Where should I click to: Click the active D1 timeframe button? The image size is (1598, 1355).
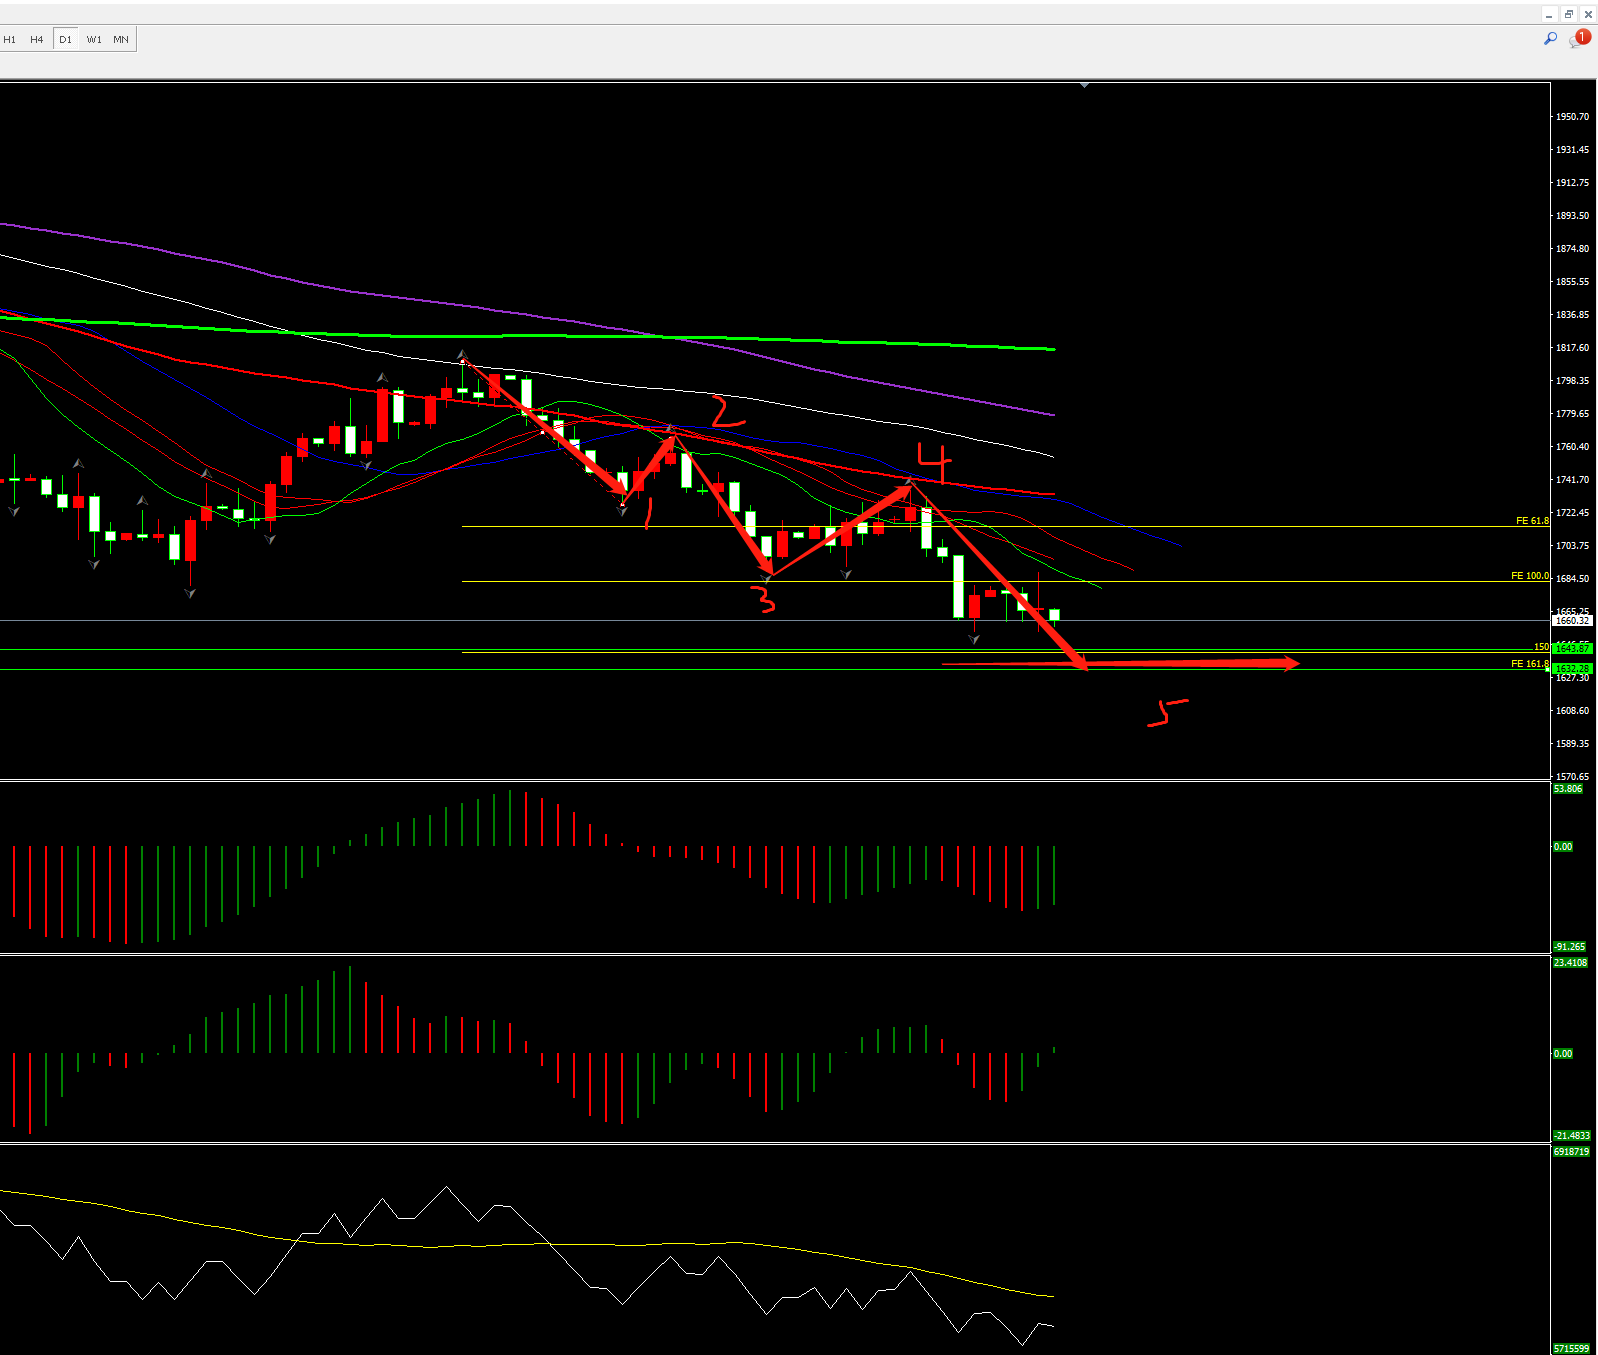[x=65, y=40]
